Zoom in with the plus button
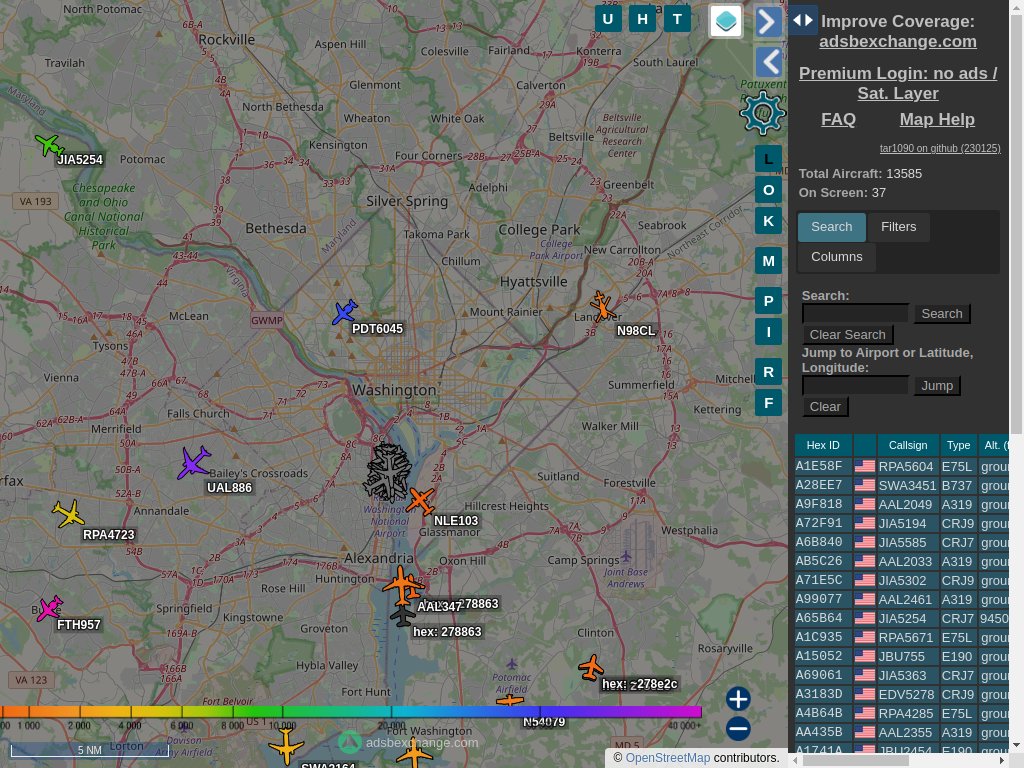The image size is (1024, 768). (738, 699)
